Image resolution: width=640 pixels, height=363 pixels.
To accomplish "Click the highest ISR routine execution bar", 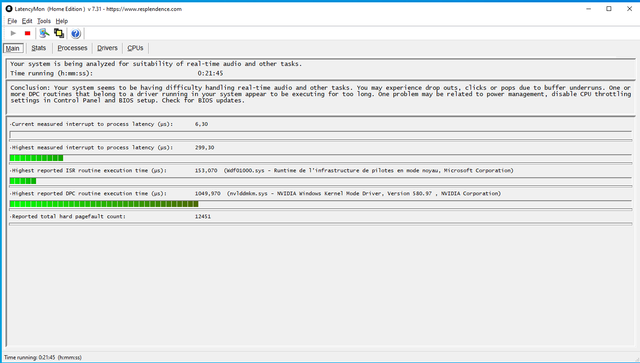I will (320, 181).
